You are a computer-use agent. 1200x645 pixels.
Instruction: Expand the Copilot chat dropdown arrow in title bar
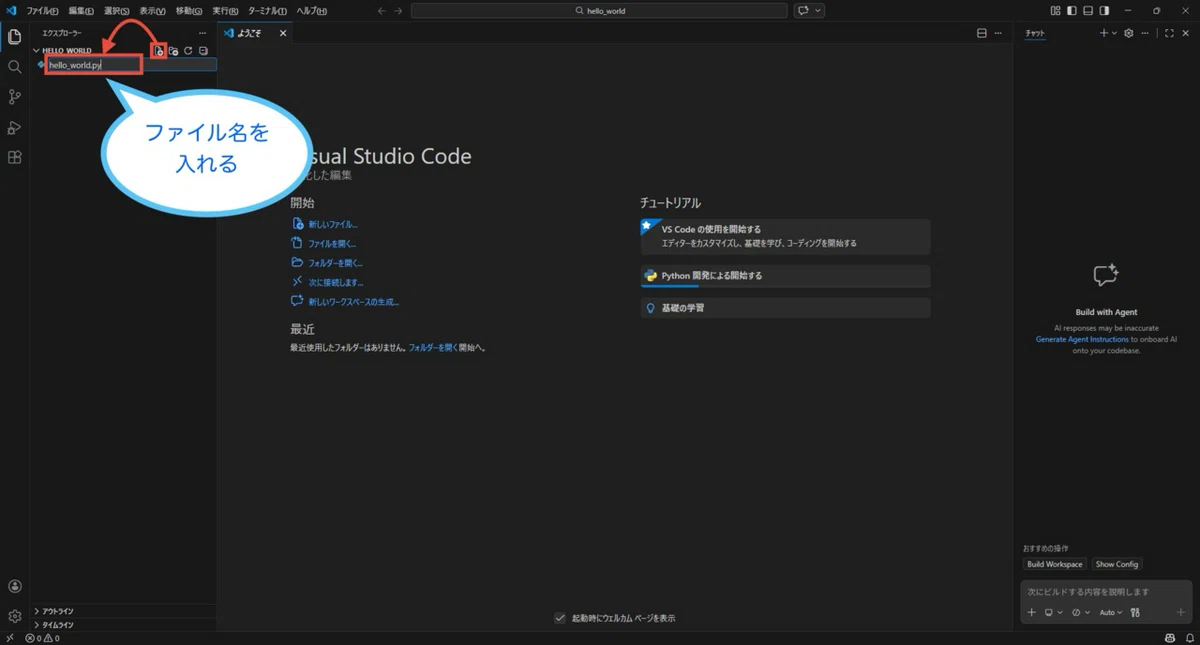818,11
